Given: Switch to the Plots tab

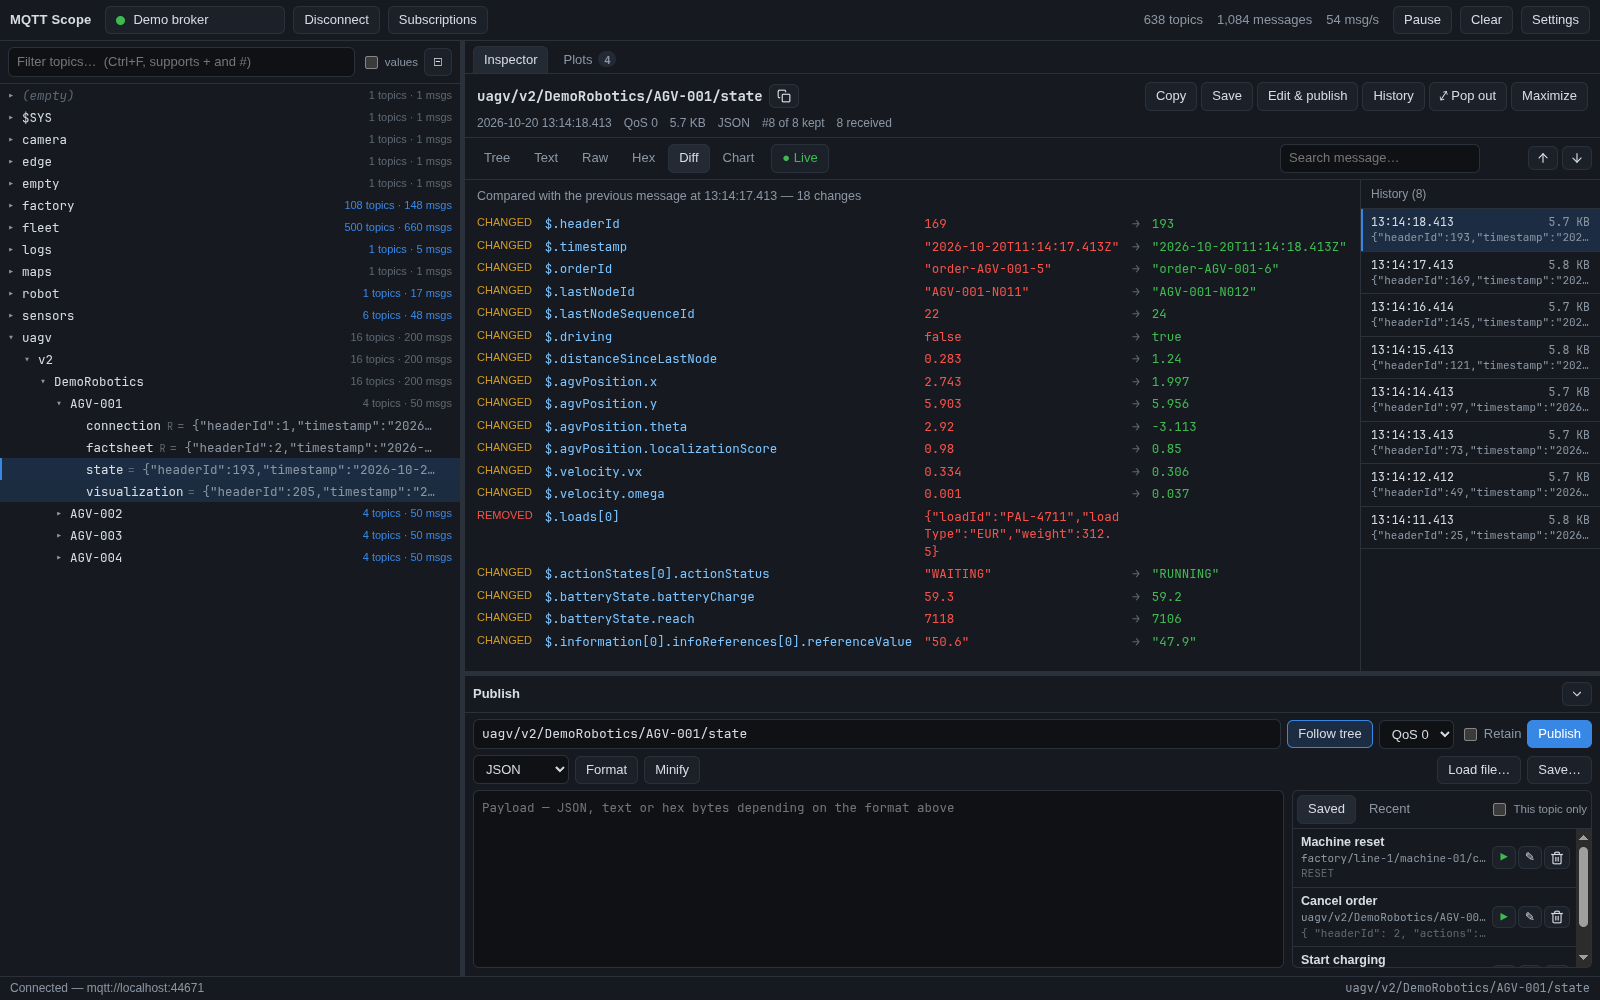Looking at the screenshot, I should (x=588, y=60).
